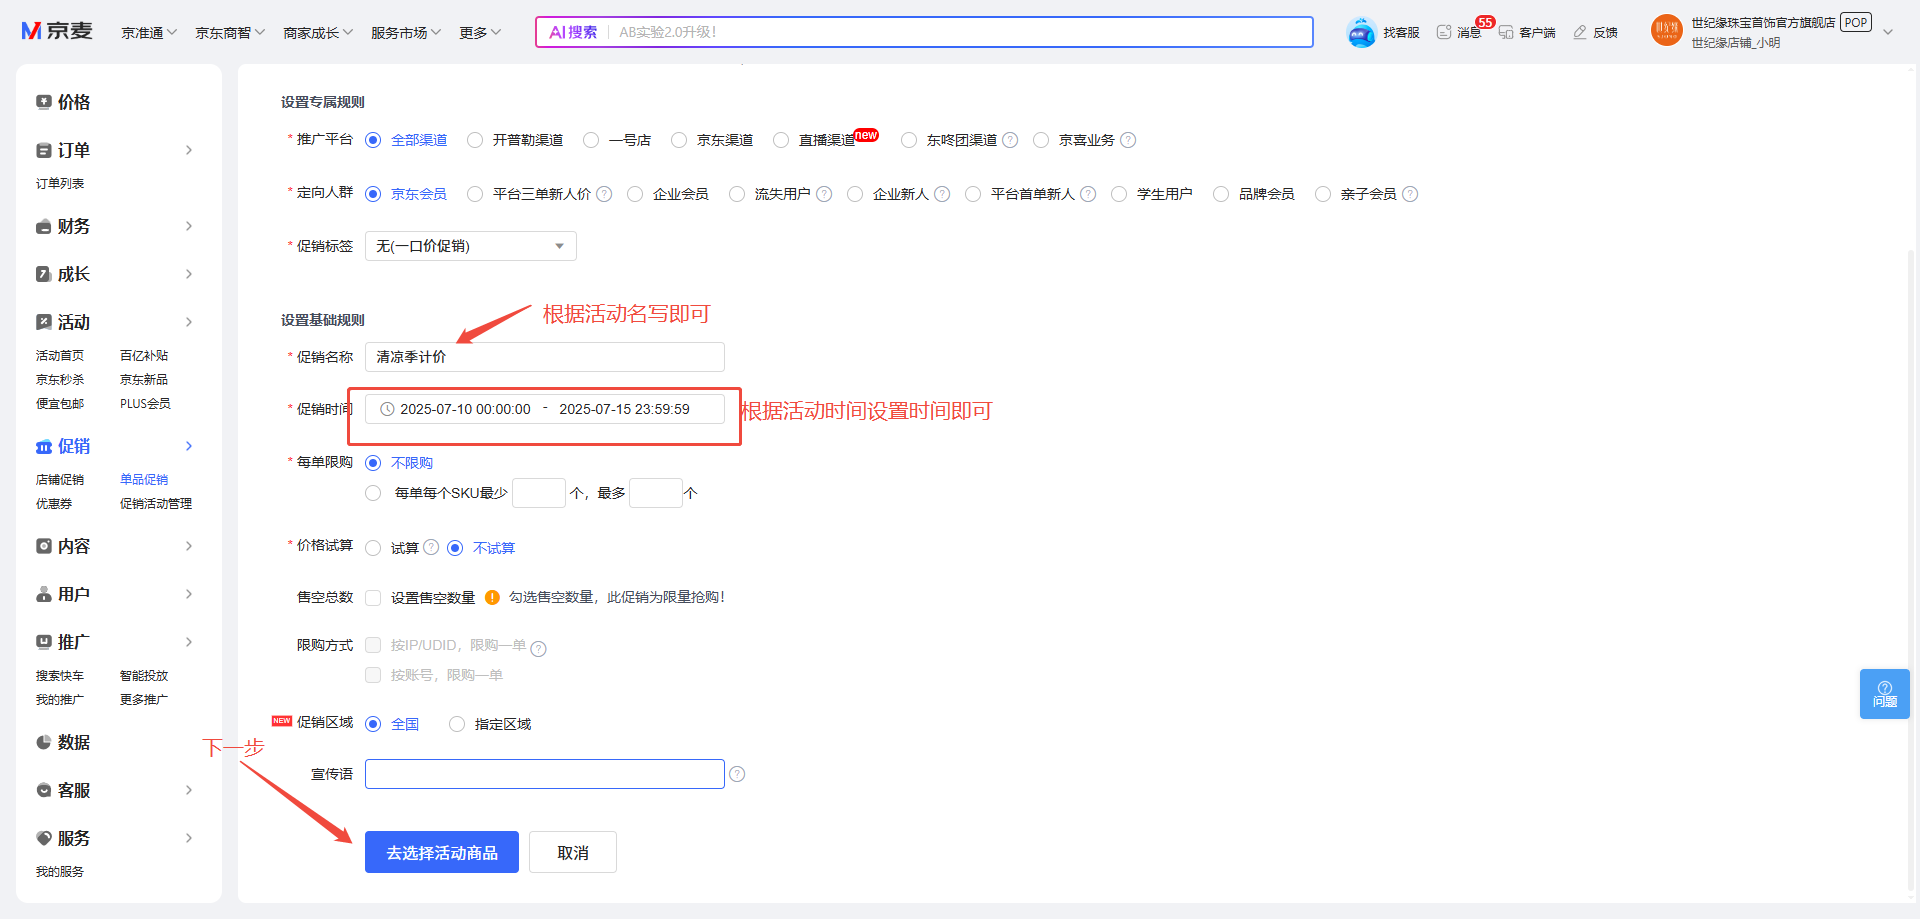Click the 促销名称 input field
Screen dimensions: 1920x919
point(544,357)
